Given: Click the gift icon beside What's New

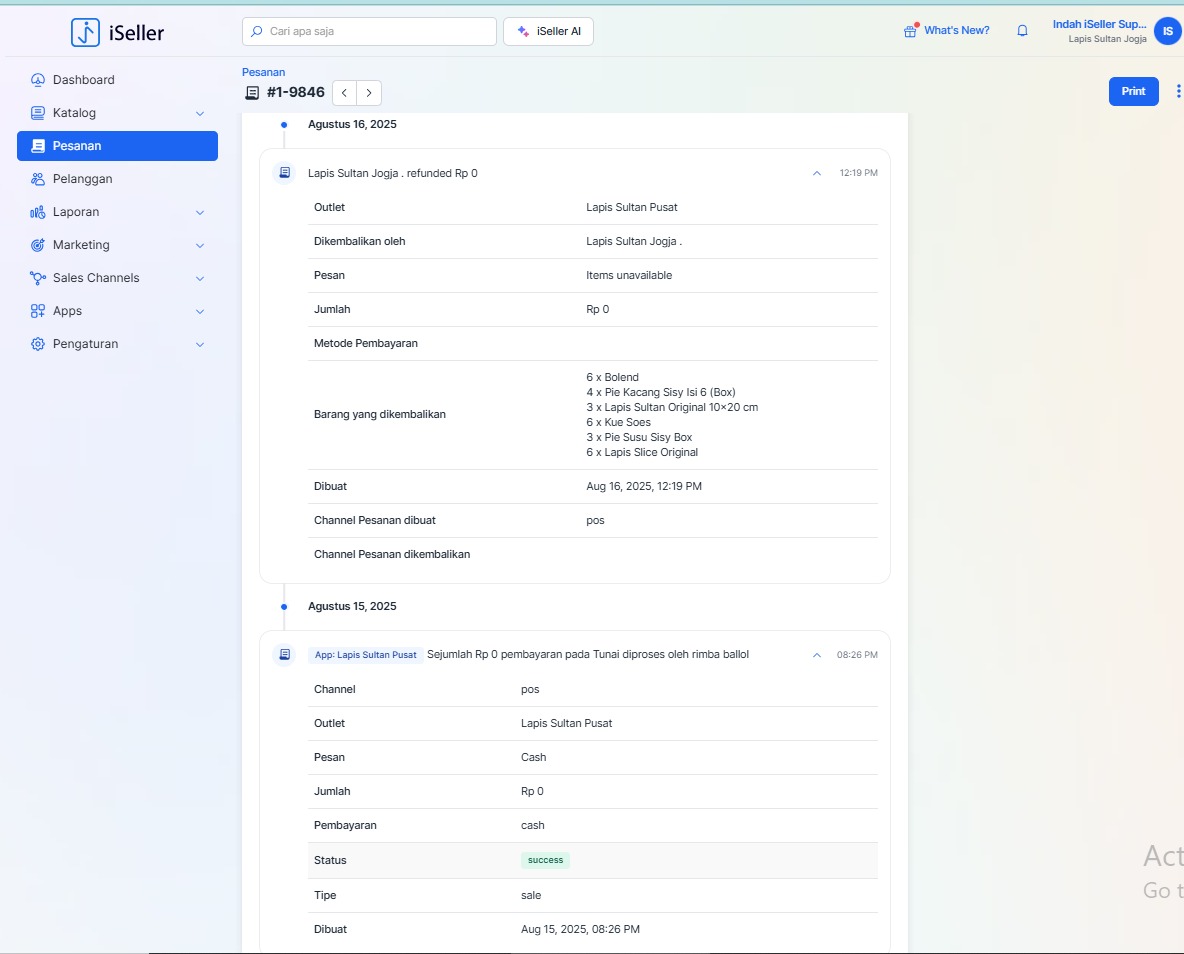Looking at the screenshot, I should [911, 30].
